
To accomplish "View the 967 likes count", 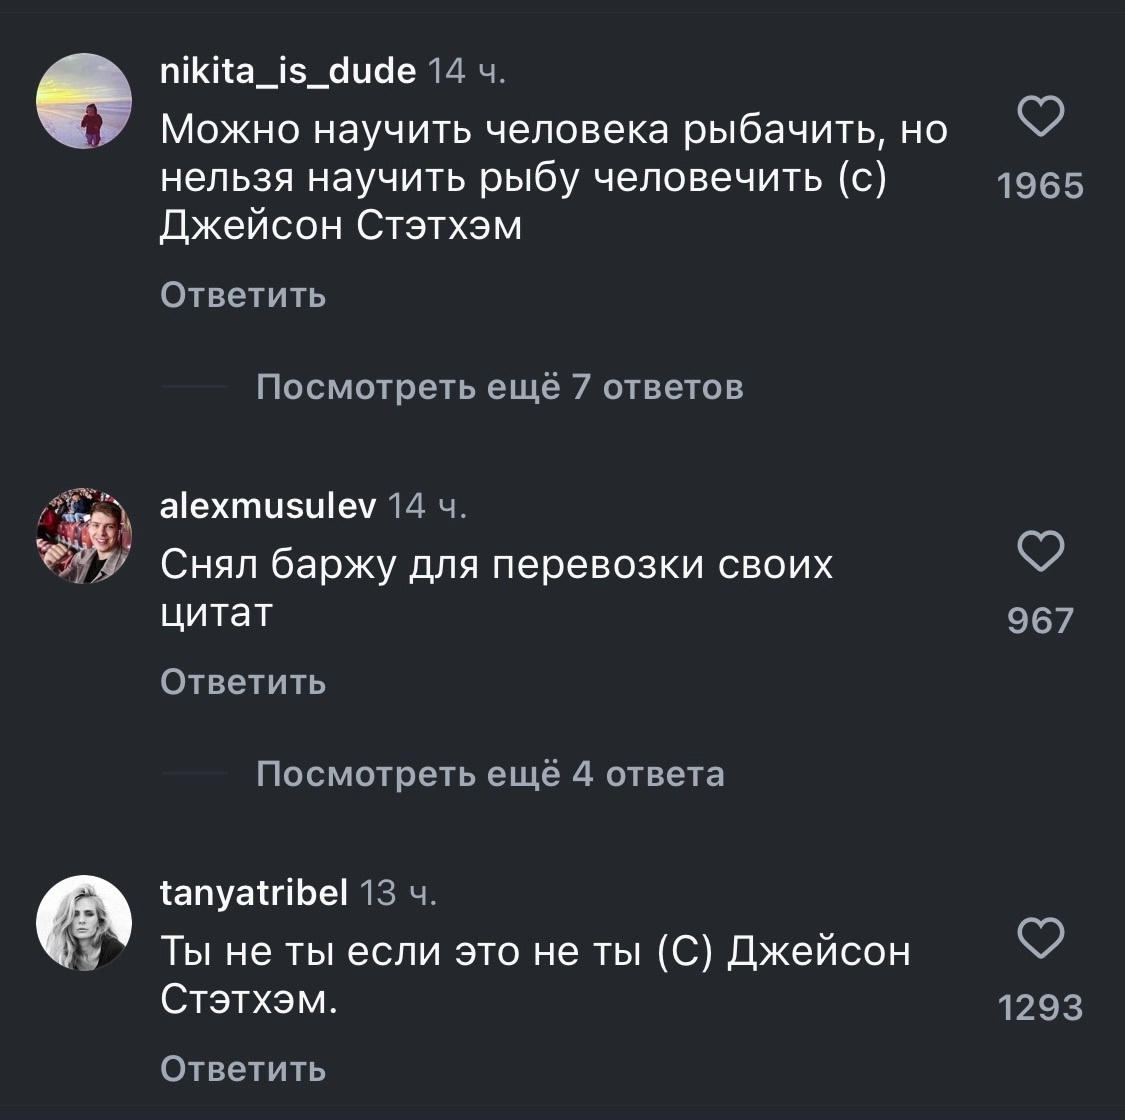I will click(x=1040, y=621).
